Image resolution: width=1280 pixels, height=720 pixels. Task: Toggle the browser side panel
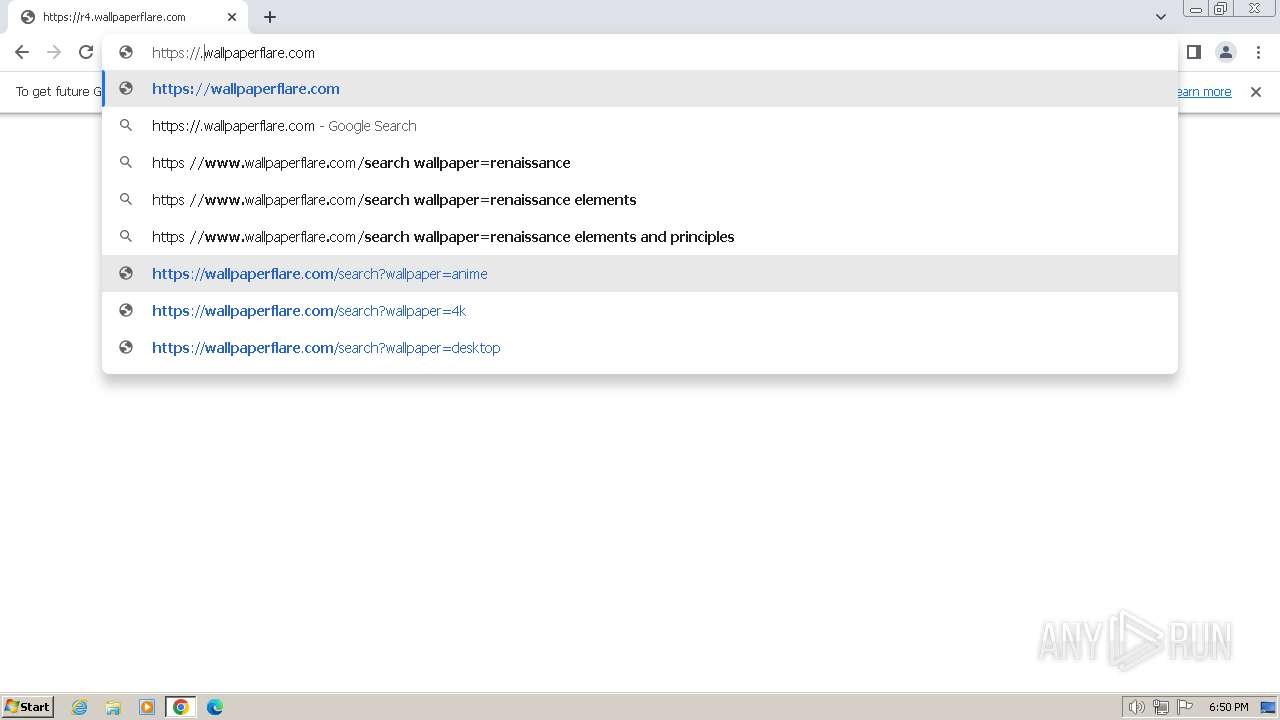pos(1193,52)
